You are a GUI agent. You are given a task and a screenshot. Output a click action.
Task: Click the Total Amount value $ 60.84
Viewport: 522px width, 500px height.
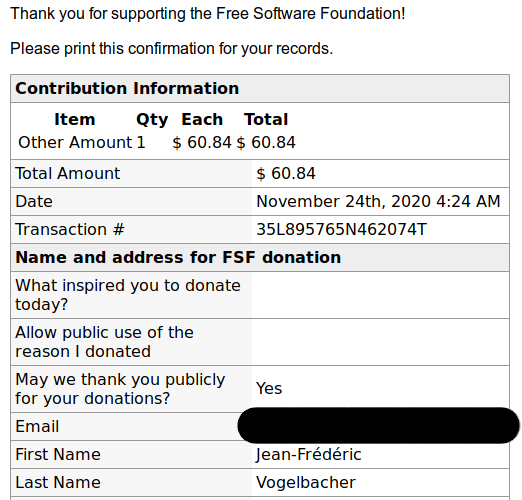(286, 173)
